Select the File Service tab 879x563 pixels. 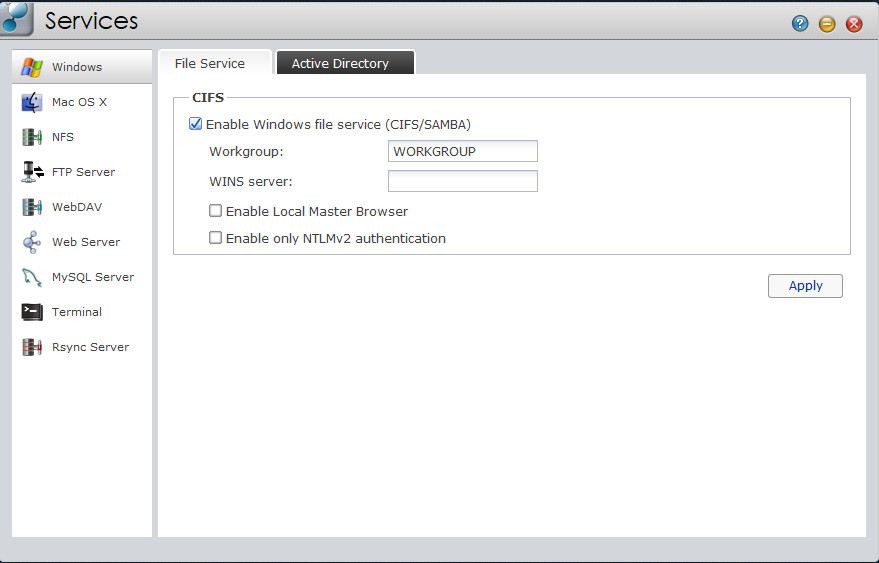210,63
